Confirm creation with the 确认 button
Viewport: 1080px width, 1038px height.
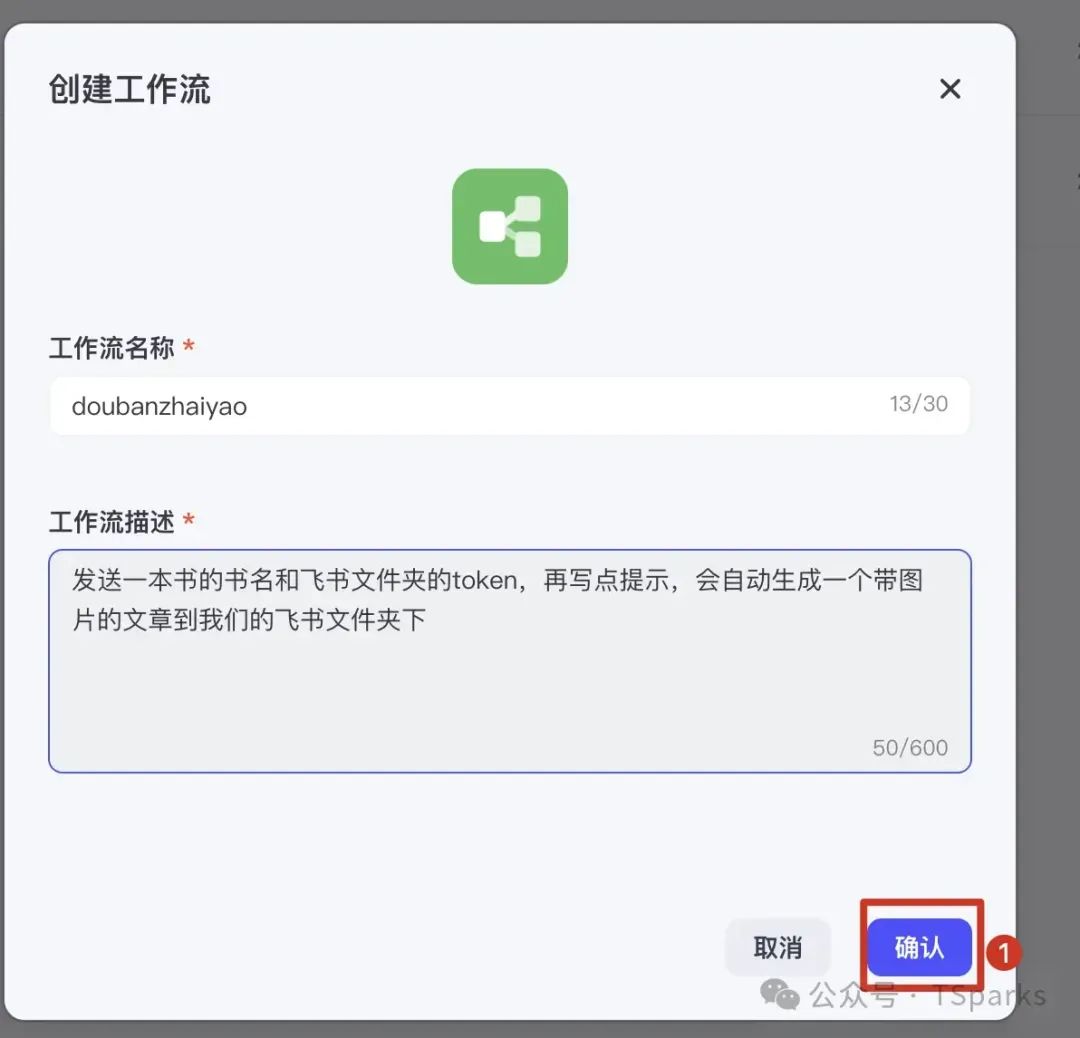tap(920, 948)
